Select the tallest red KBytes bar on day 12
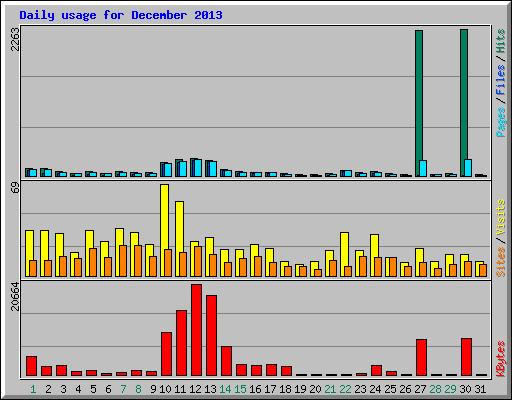Screen dimensions: 512x400 pos(196,330)
